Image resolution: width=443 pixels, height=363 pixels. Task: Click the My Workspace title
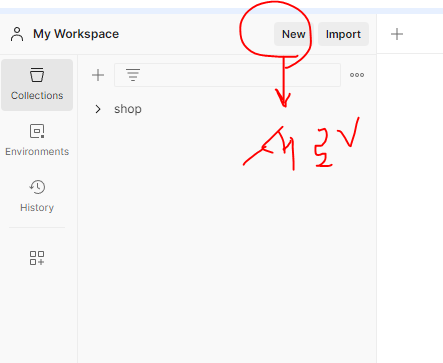(76, 34)
